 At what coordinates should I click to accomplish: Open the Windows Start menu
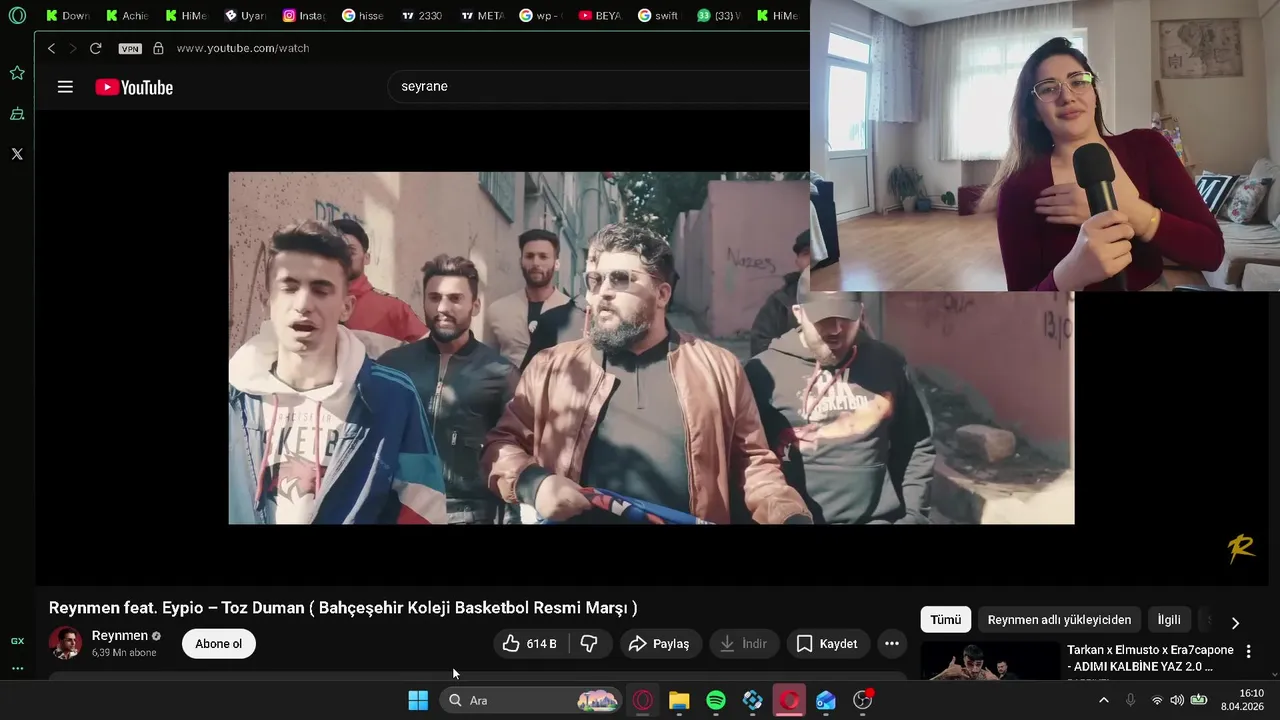point(418,700)
